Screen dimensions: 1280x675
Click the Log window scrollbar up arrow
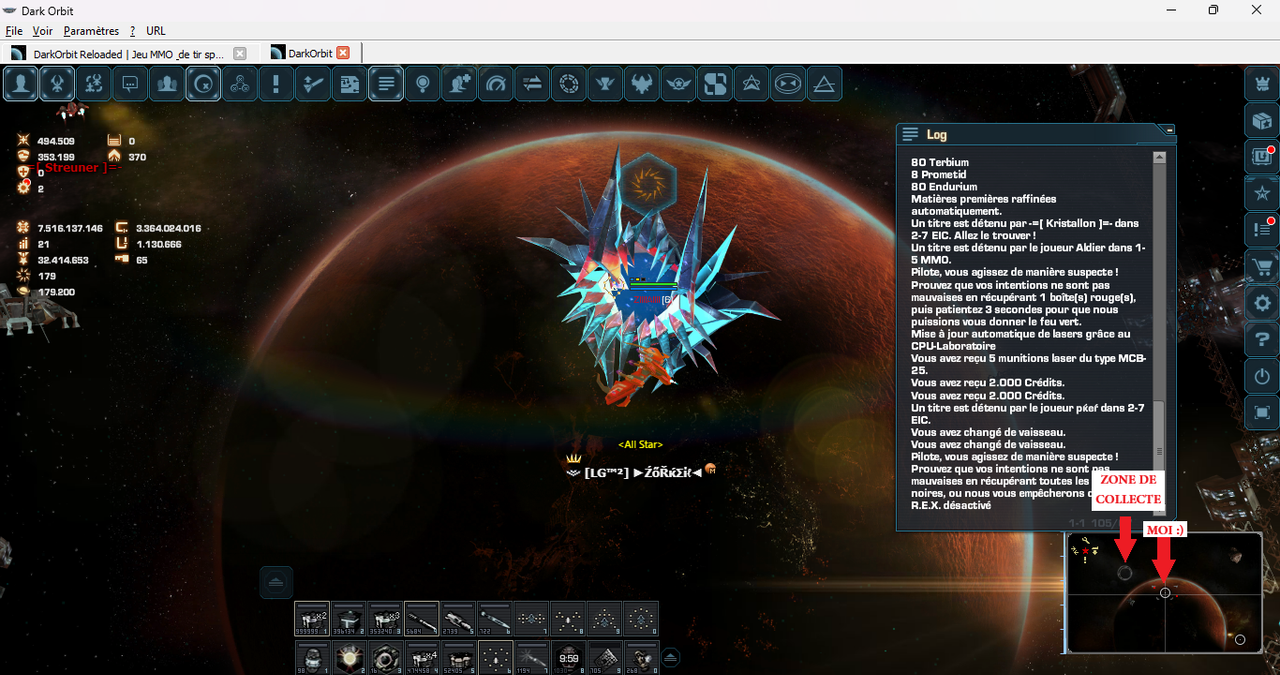[x=1159, y=157]
